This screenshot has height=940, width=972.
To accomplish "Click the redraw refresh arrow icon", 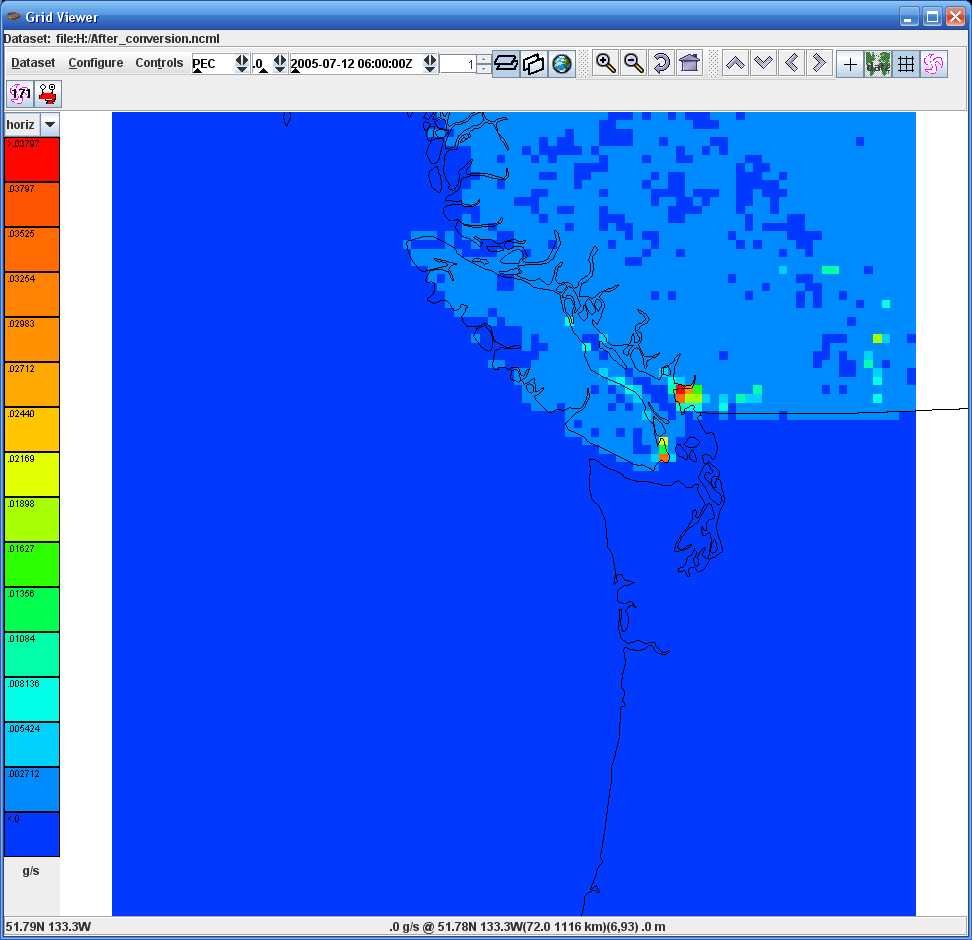I will [661, 63].
